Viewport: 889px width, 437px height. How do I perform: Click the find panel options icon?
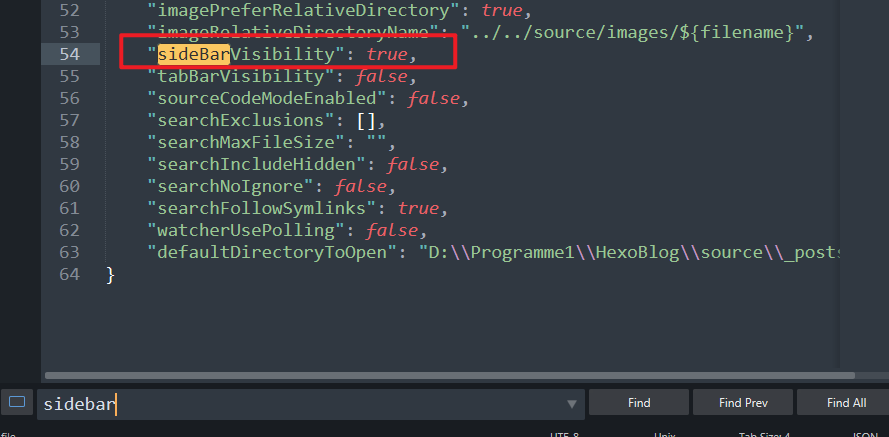(x=16, y=403)
